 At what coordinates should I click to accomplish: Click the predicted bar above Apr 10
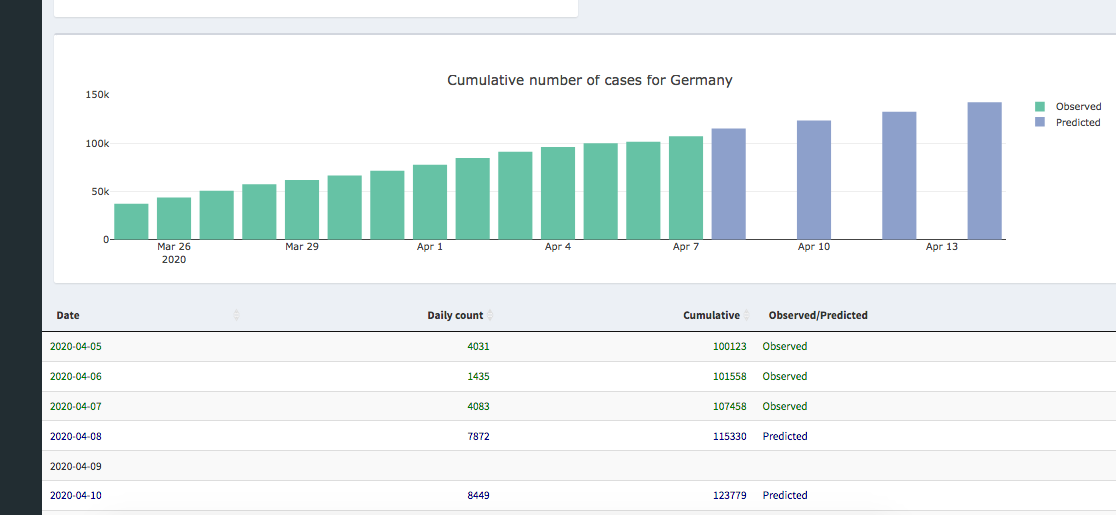(814, 180)
